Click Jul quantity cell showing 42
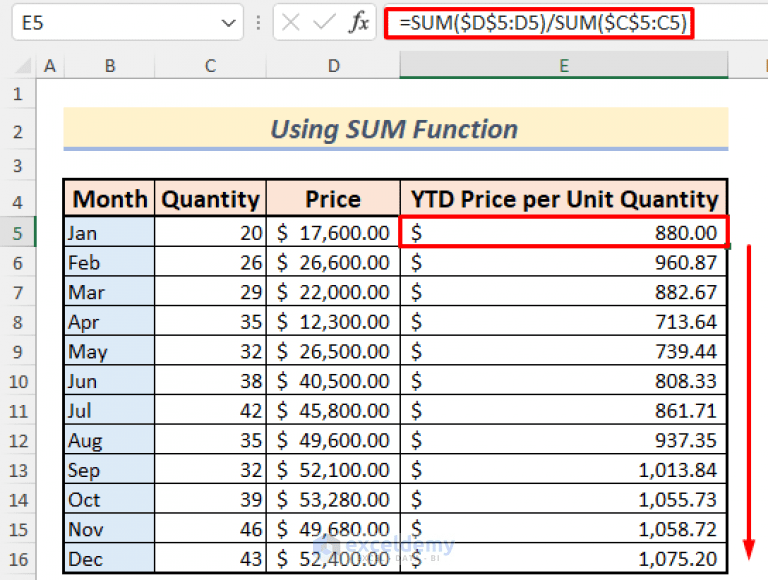The image size is (768, 580). point(211,411)
